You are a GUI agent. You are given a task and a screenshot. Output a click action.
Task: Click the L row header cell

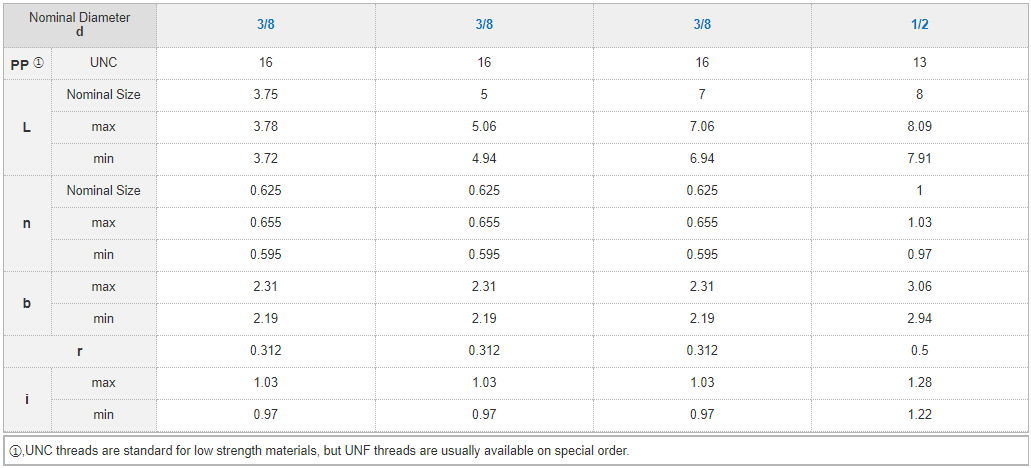pyautogui.click(x=26, y=127)
